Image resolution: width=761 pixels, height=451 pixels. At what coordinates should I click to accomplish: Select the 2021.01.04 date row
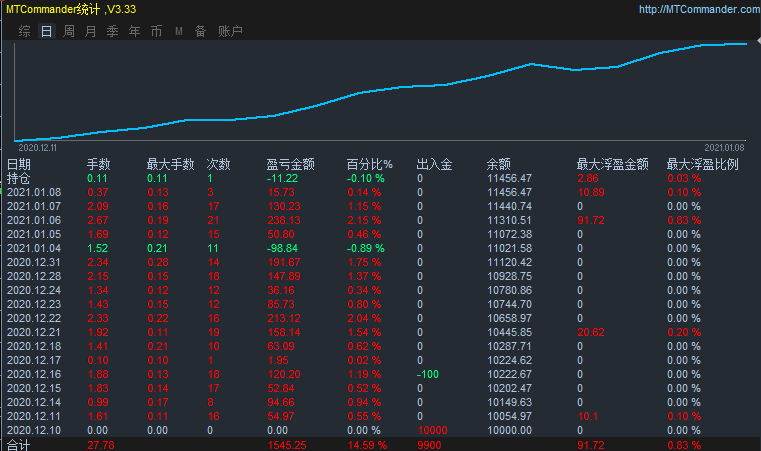tap(34, 249)
